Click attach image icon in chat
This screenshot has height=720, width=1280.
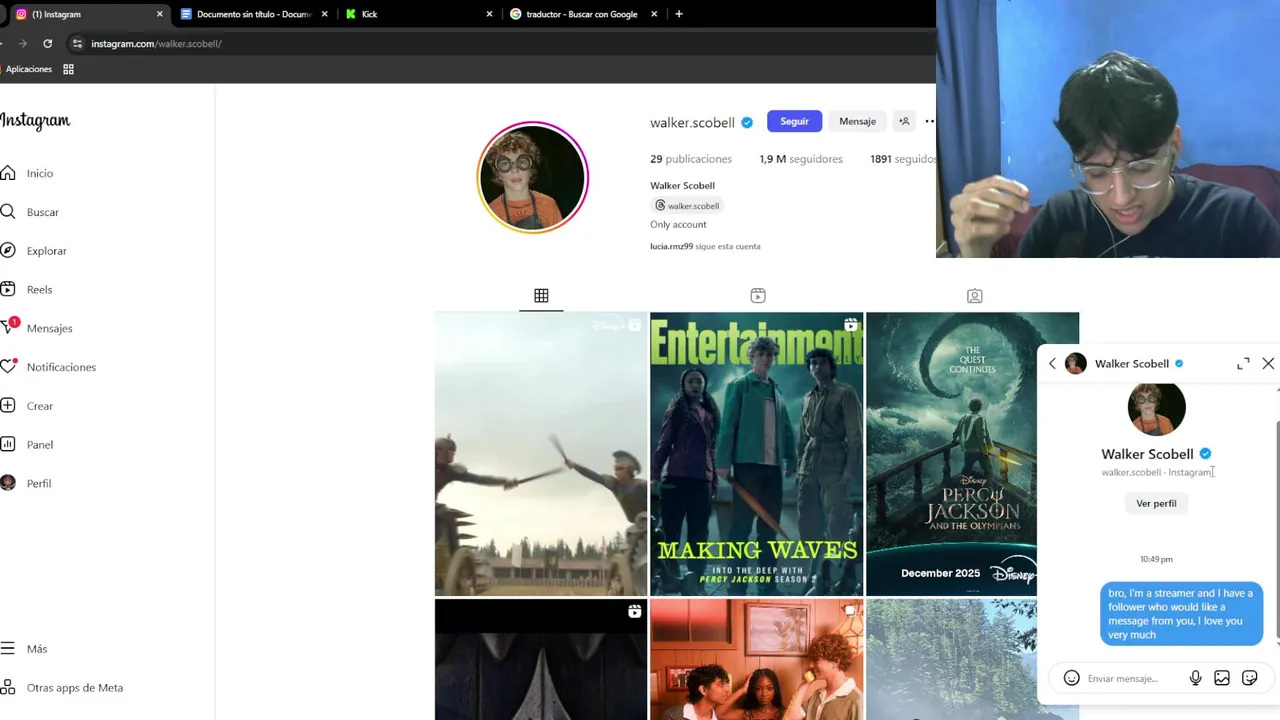point(1222,678)
